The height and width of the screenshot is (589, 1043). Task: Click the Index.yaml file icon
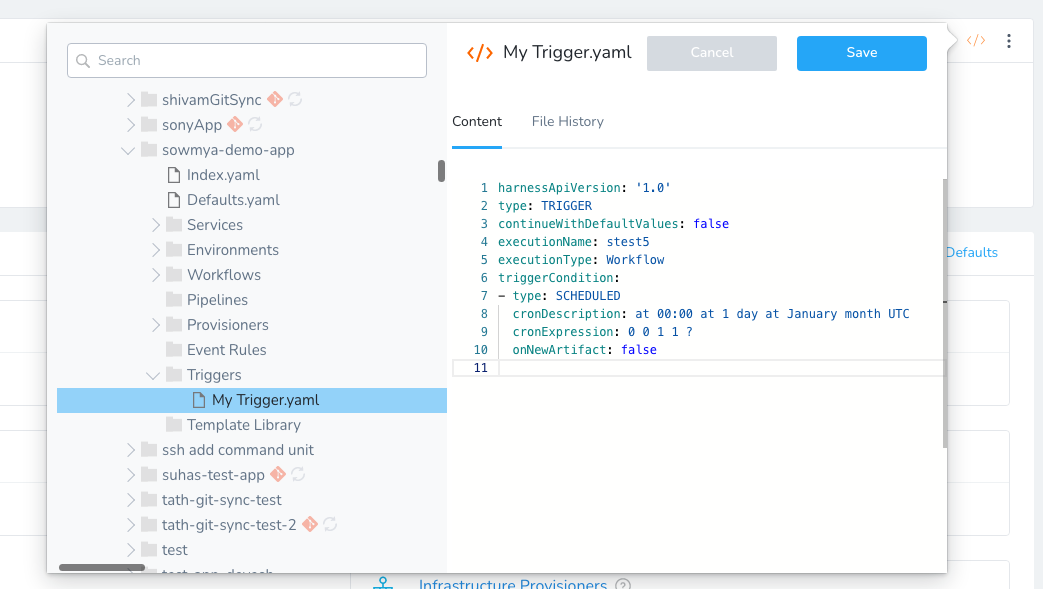click(x=174, y=175)
